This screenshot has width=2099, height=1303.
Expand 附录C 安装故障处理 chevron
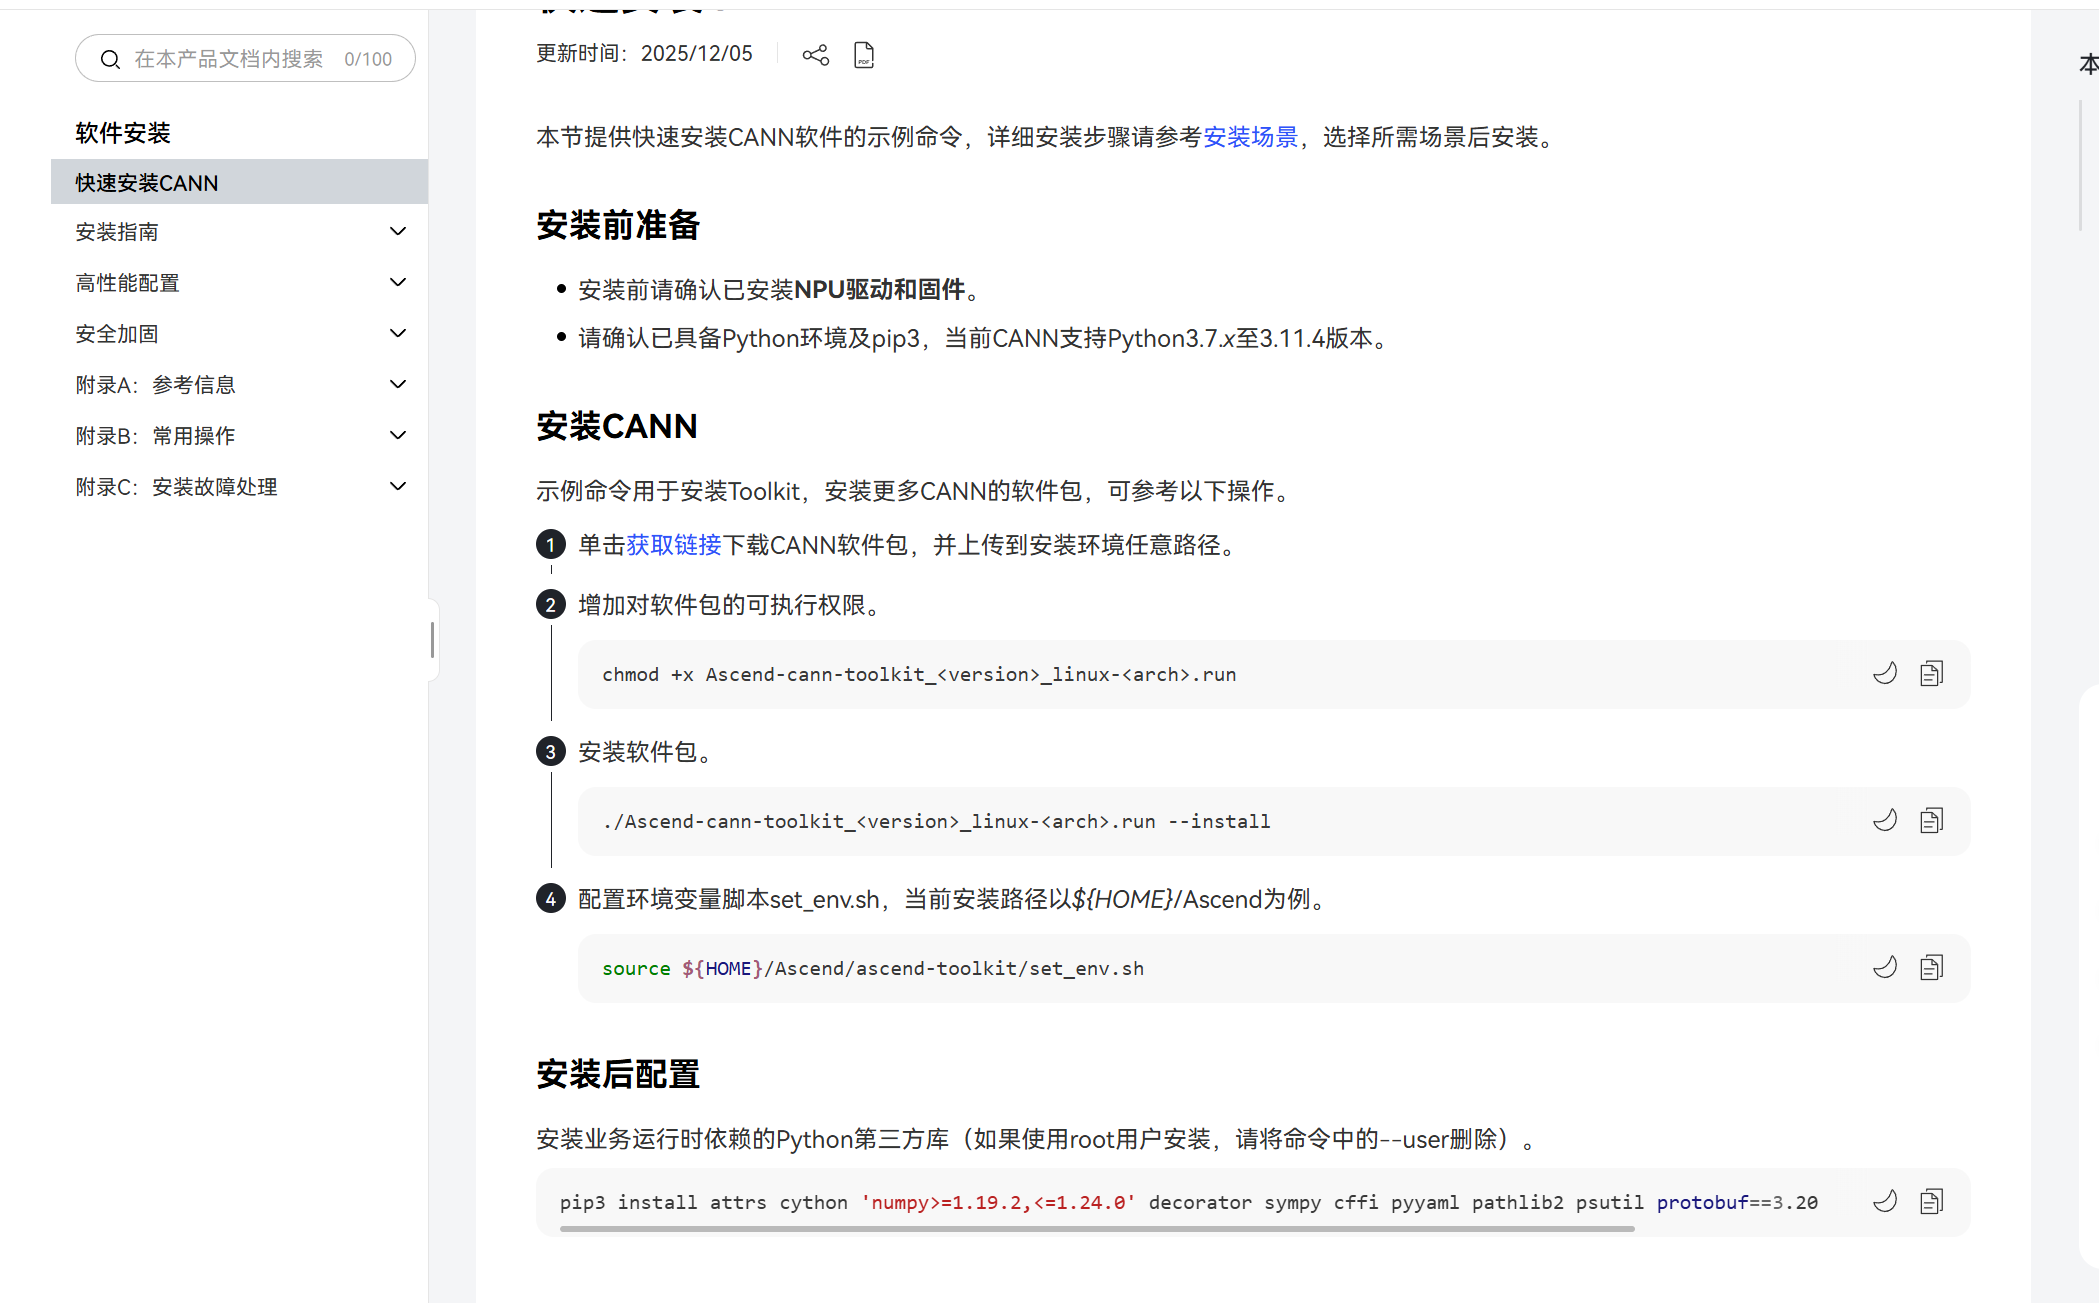(397, 487)
